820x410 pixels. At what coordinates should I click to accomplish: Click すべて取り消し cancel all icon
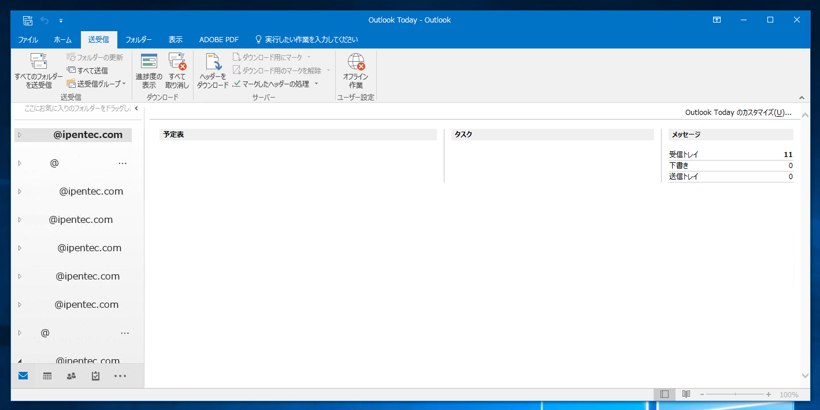pos(177,71)
